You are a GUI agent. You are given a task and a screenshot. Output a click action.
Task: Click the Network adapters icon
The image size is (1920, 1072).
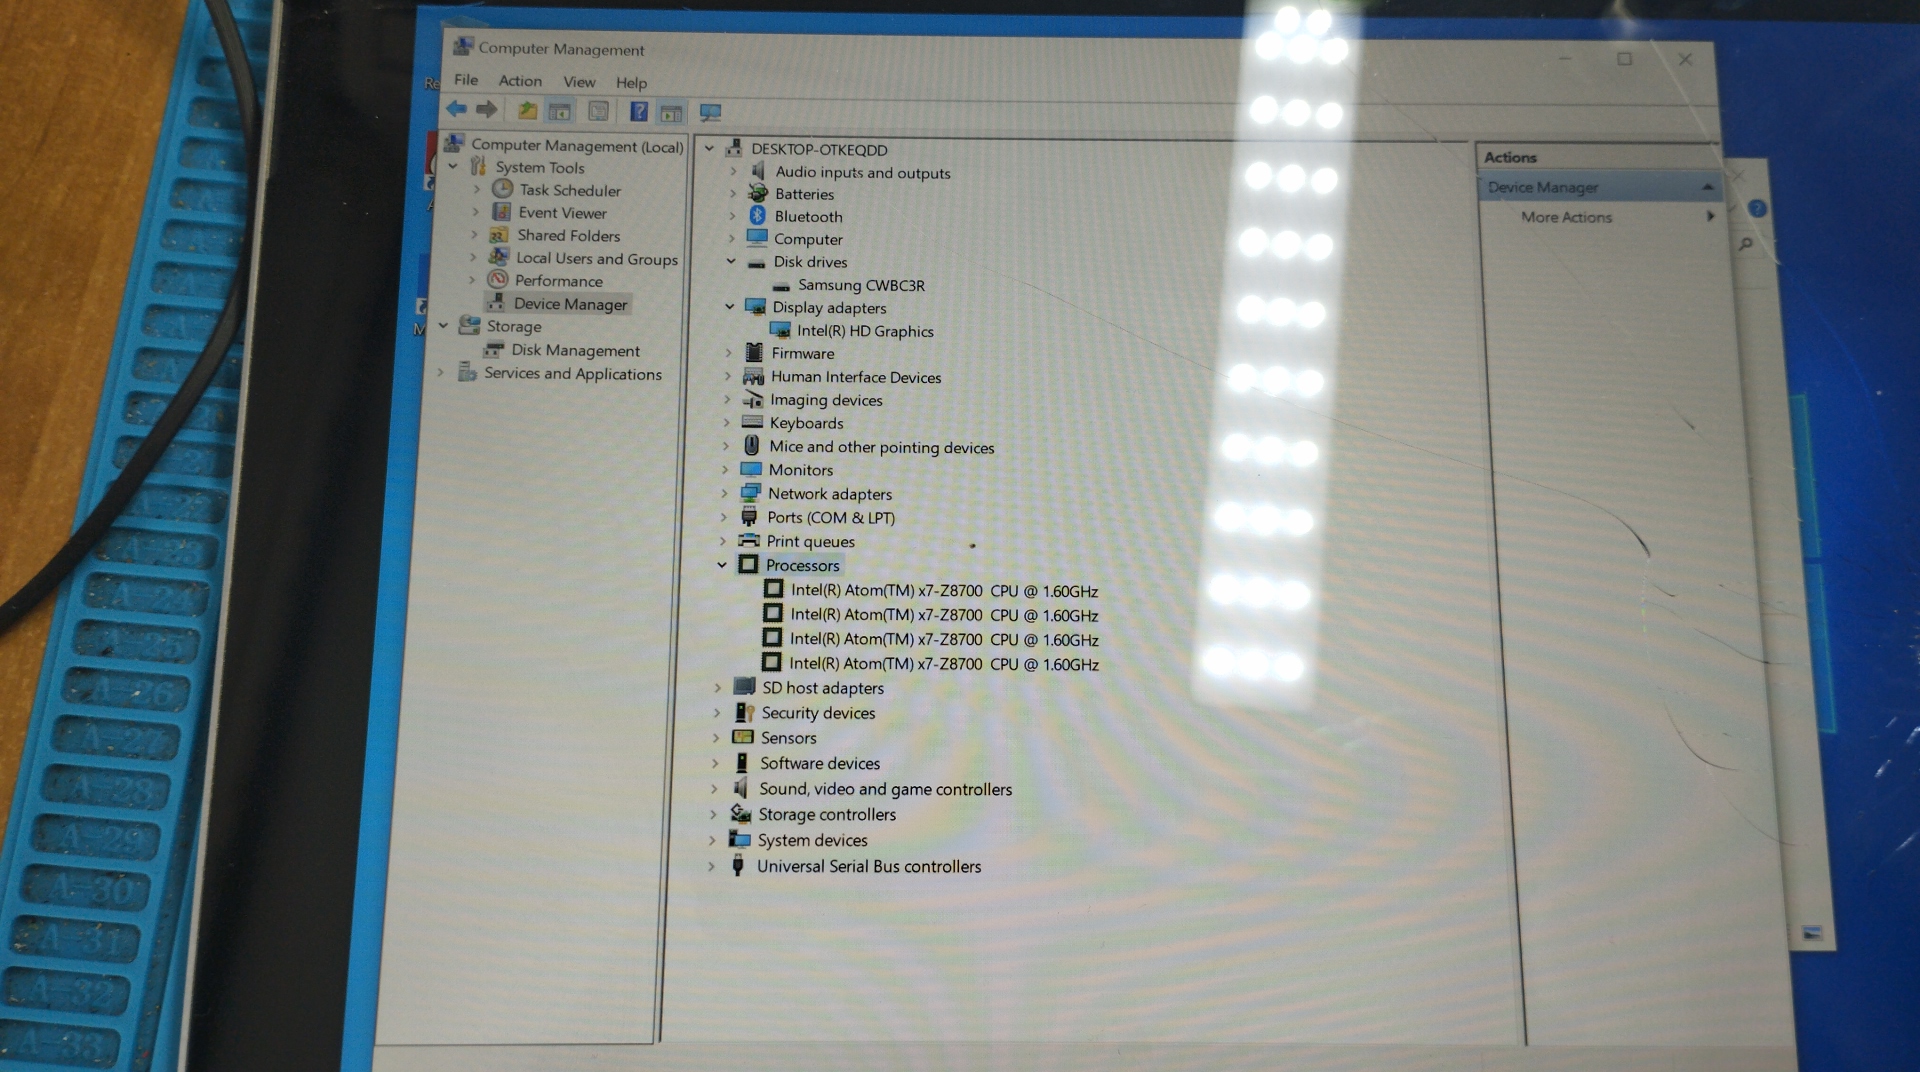click(x=751, y=492)
